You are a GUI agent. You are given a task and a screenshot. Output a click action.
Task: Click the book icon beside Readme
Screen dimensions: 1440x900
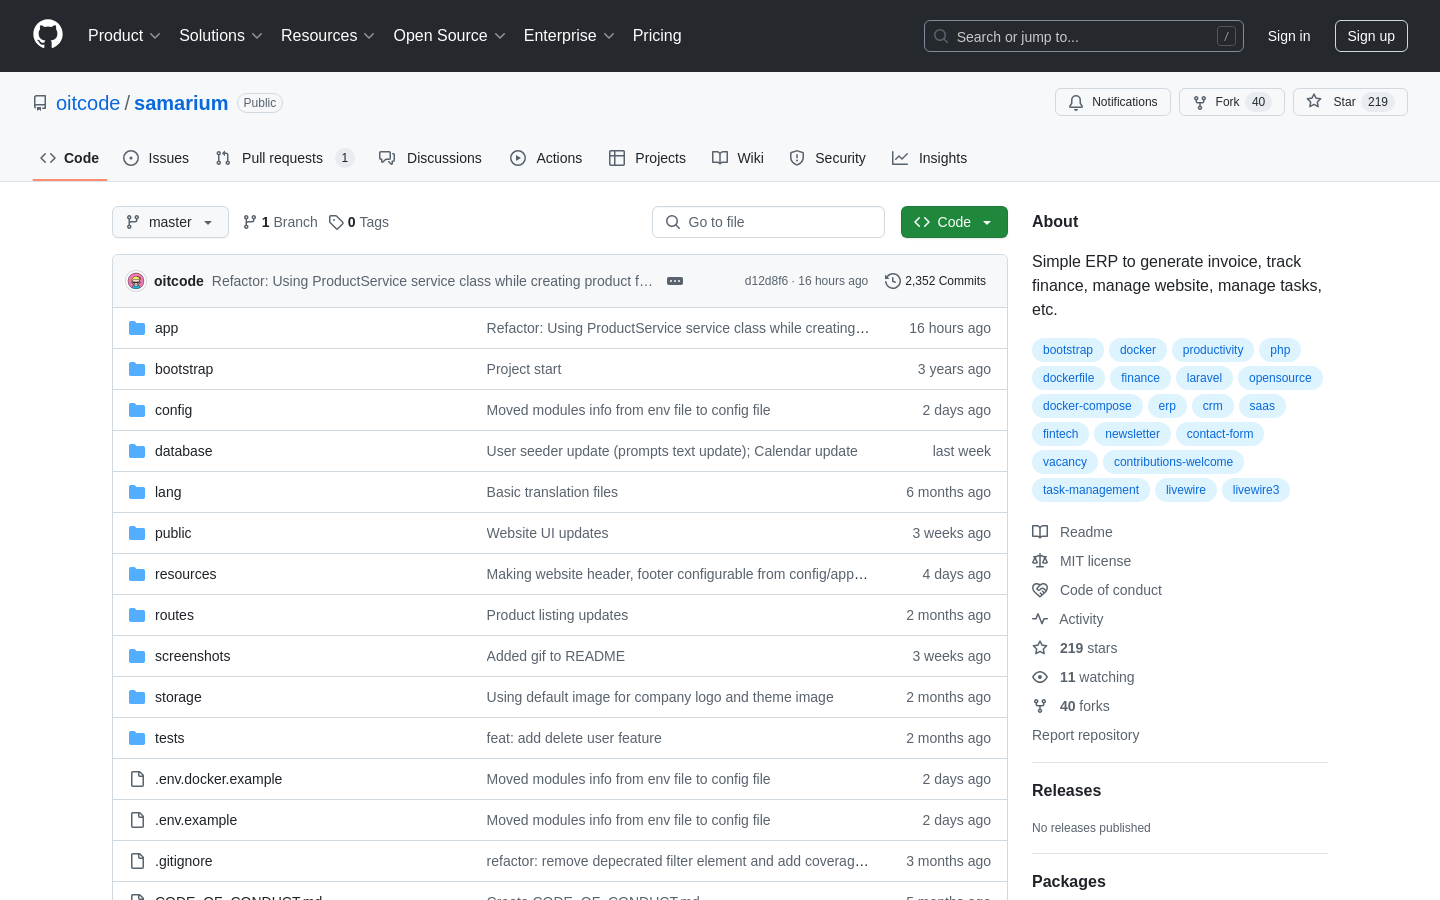[1040, 532]
